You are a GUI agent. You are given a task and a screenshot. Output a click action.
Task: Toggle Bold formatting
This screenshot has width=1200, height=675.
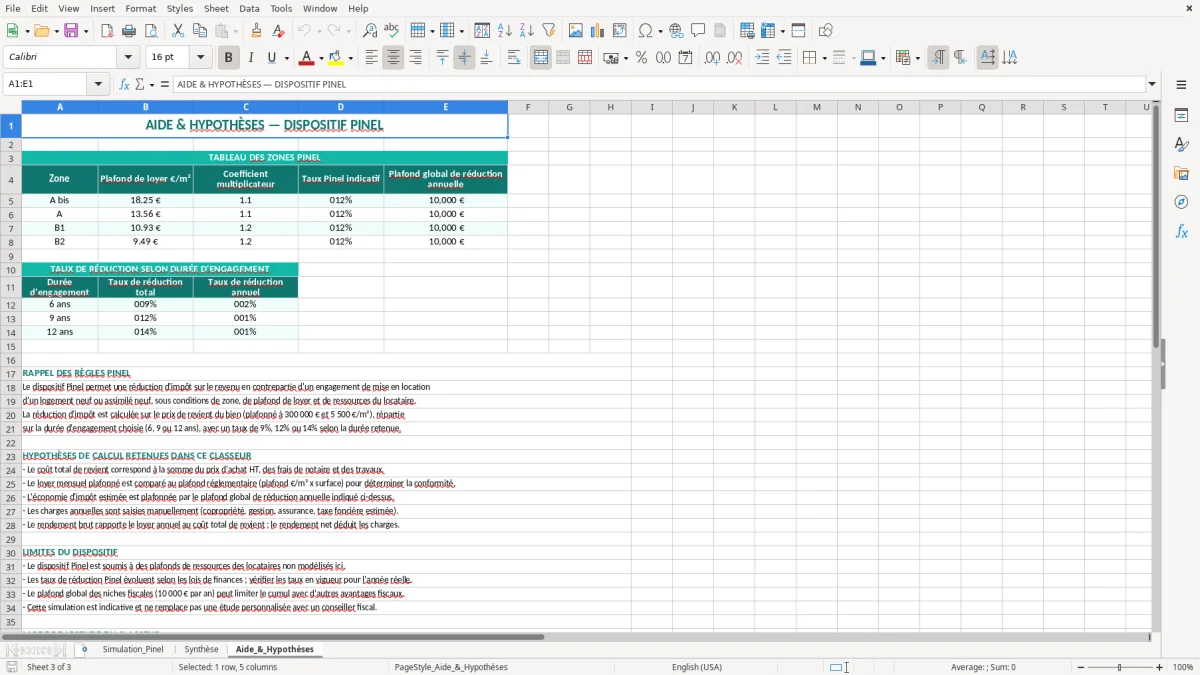coord(229,58)
